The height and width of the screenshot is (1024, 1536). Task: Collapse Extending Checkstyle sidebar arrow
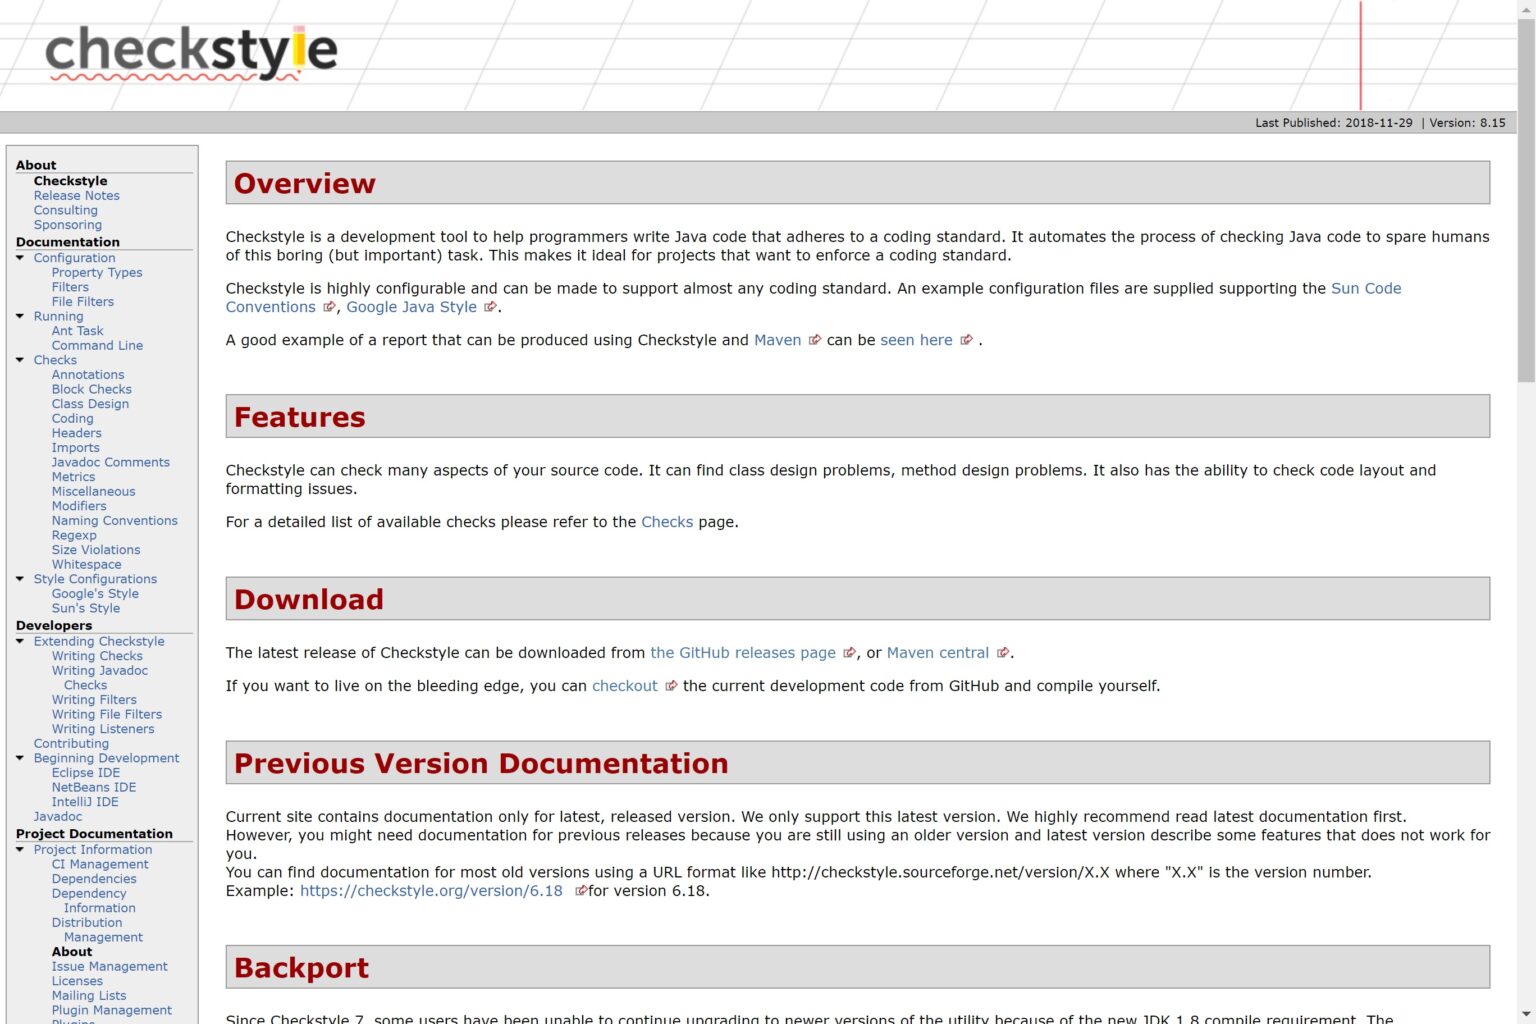click(x=20, y=641)
